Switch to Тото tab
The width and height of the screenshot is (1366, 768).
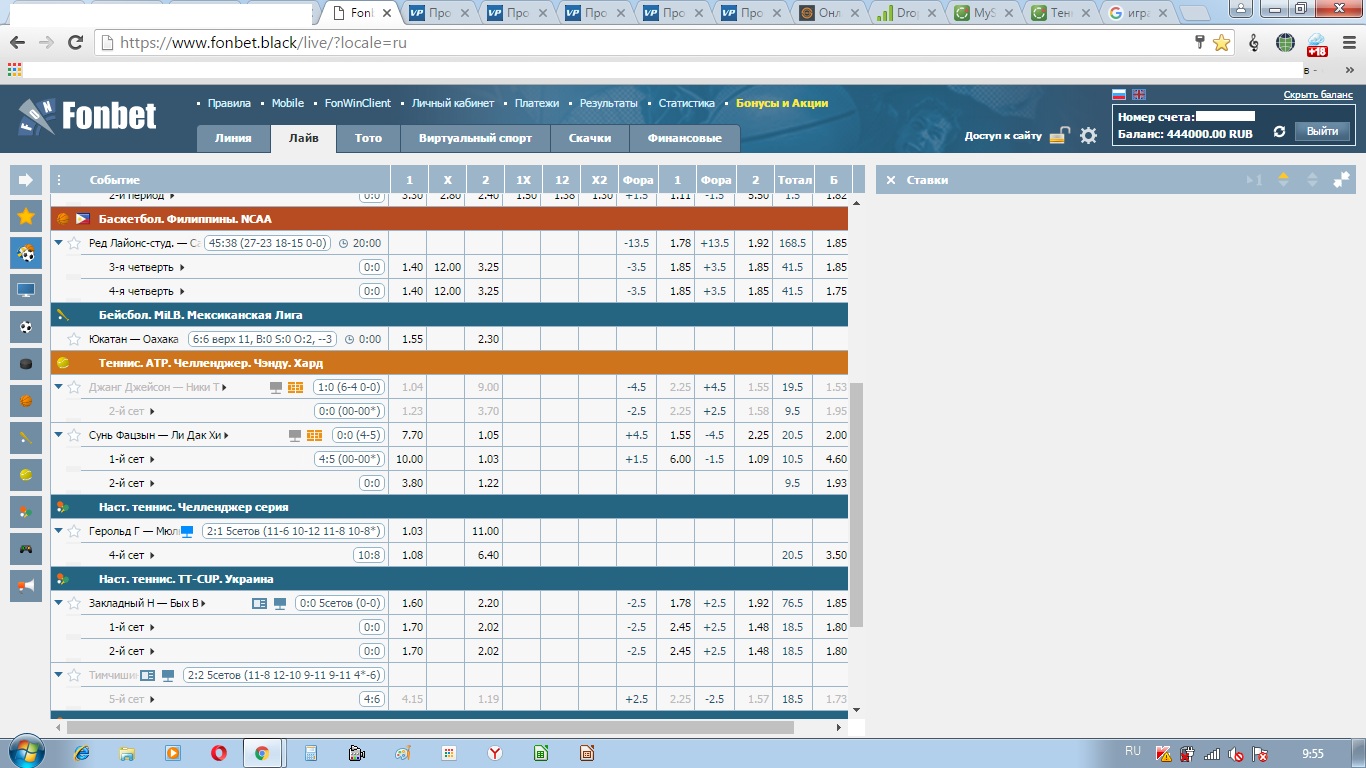click(x=368, y=138)
